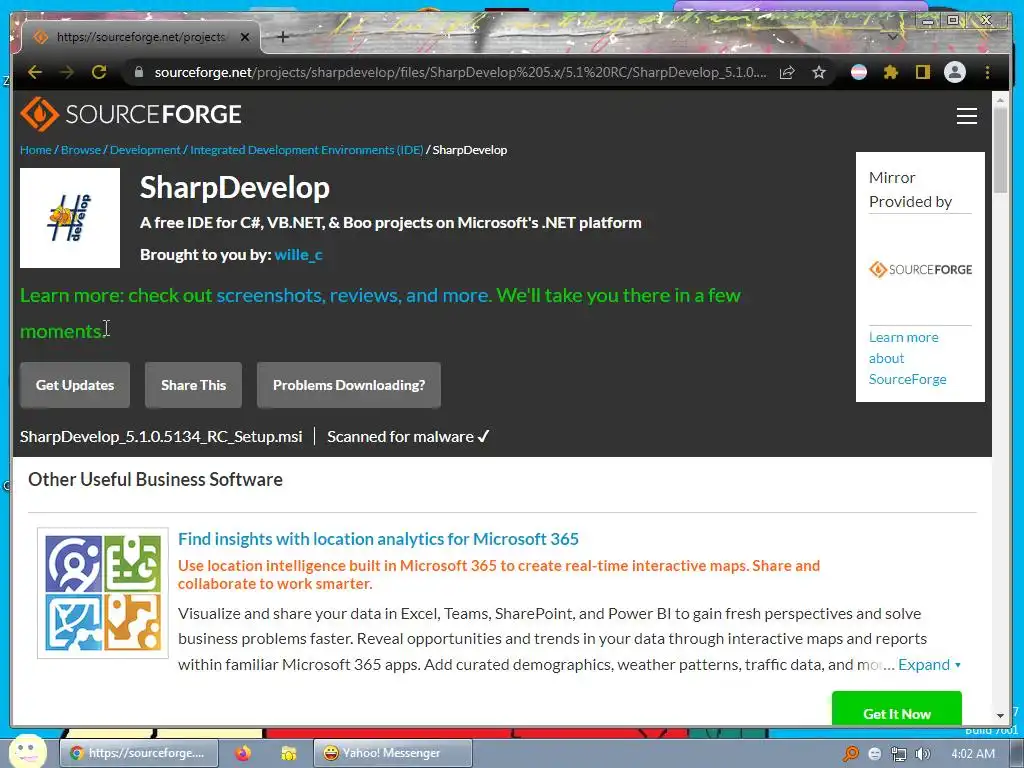This screenshot has width=1024, height=768.
Task: Click the green Get It Now button
Action: pos(897,709)
